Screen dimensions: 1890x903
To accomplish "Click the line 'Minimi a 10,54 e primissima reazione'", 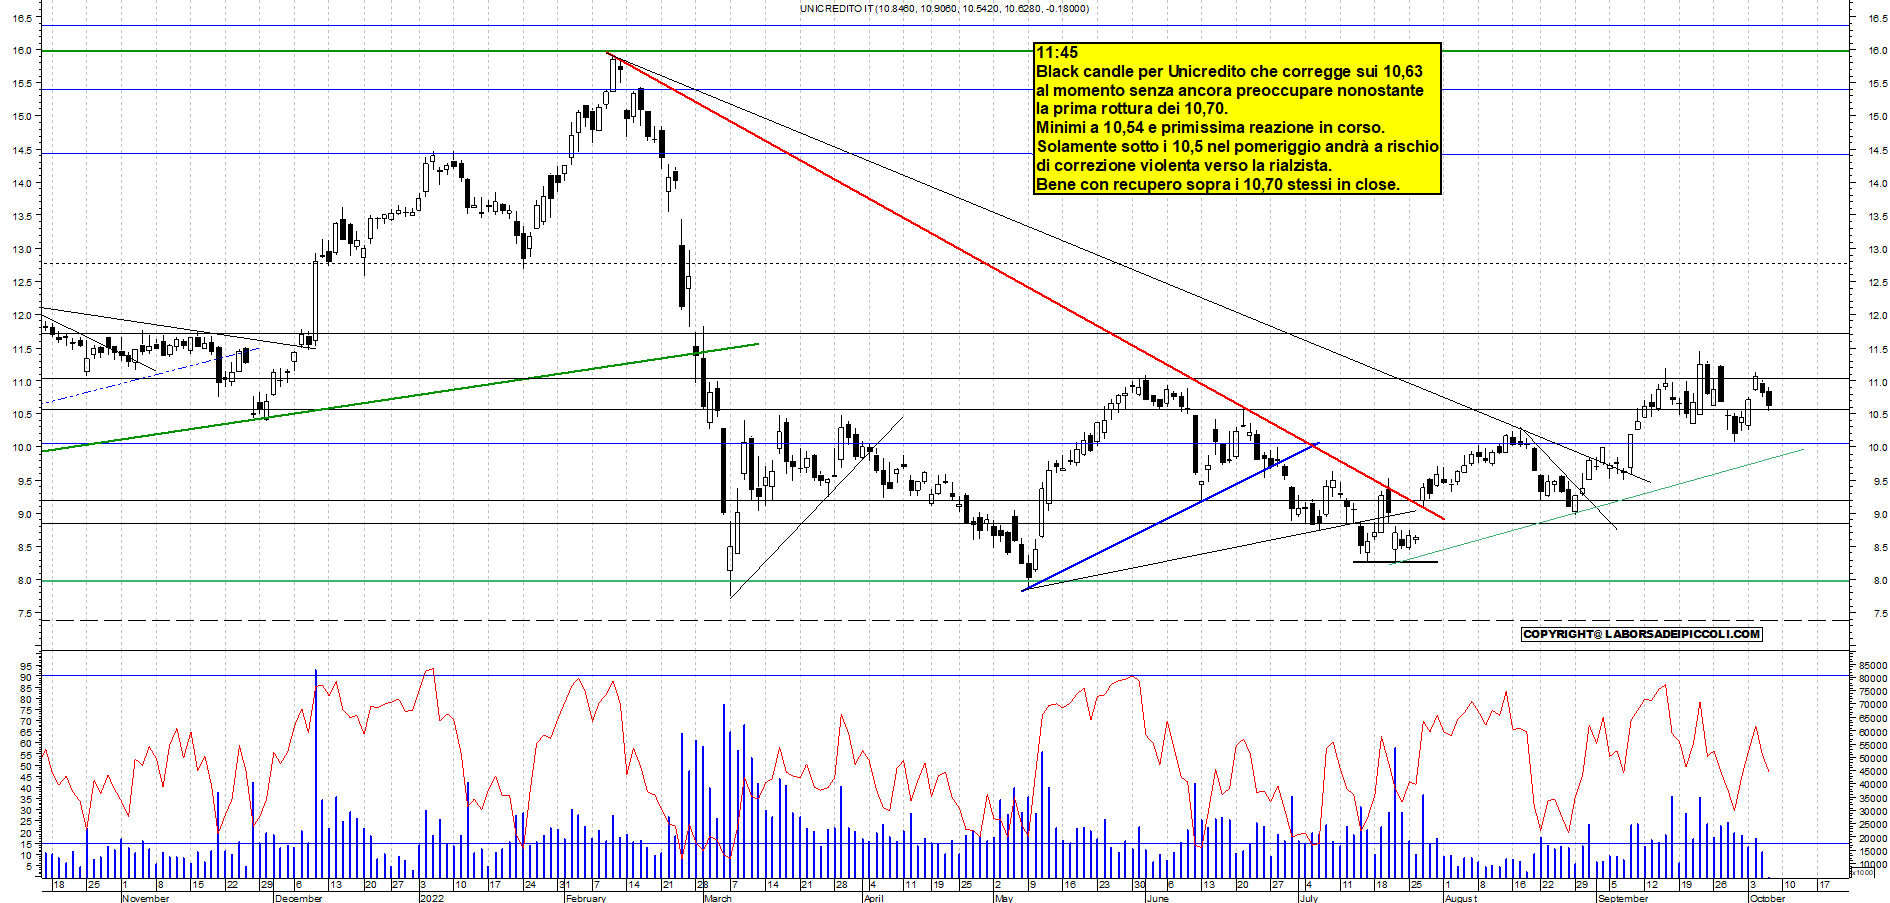I will click(1210, 128).
